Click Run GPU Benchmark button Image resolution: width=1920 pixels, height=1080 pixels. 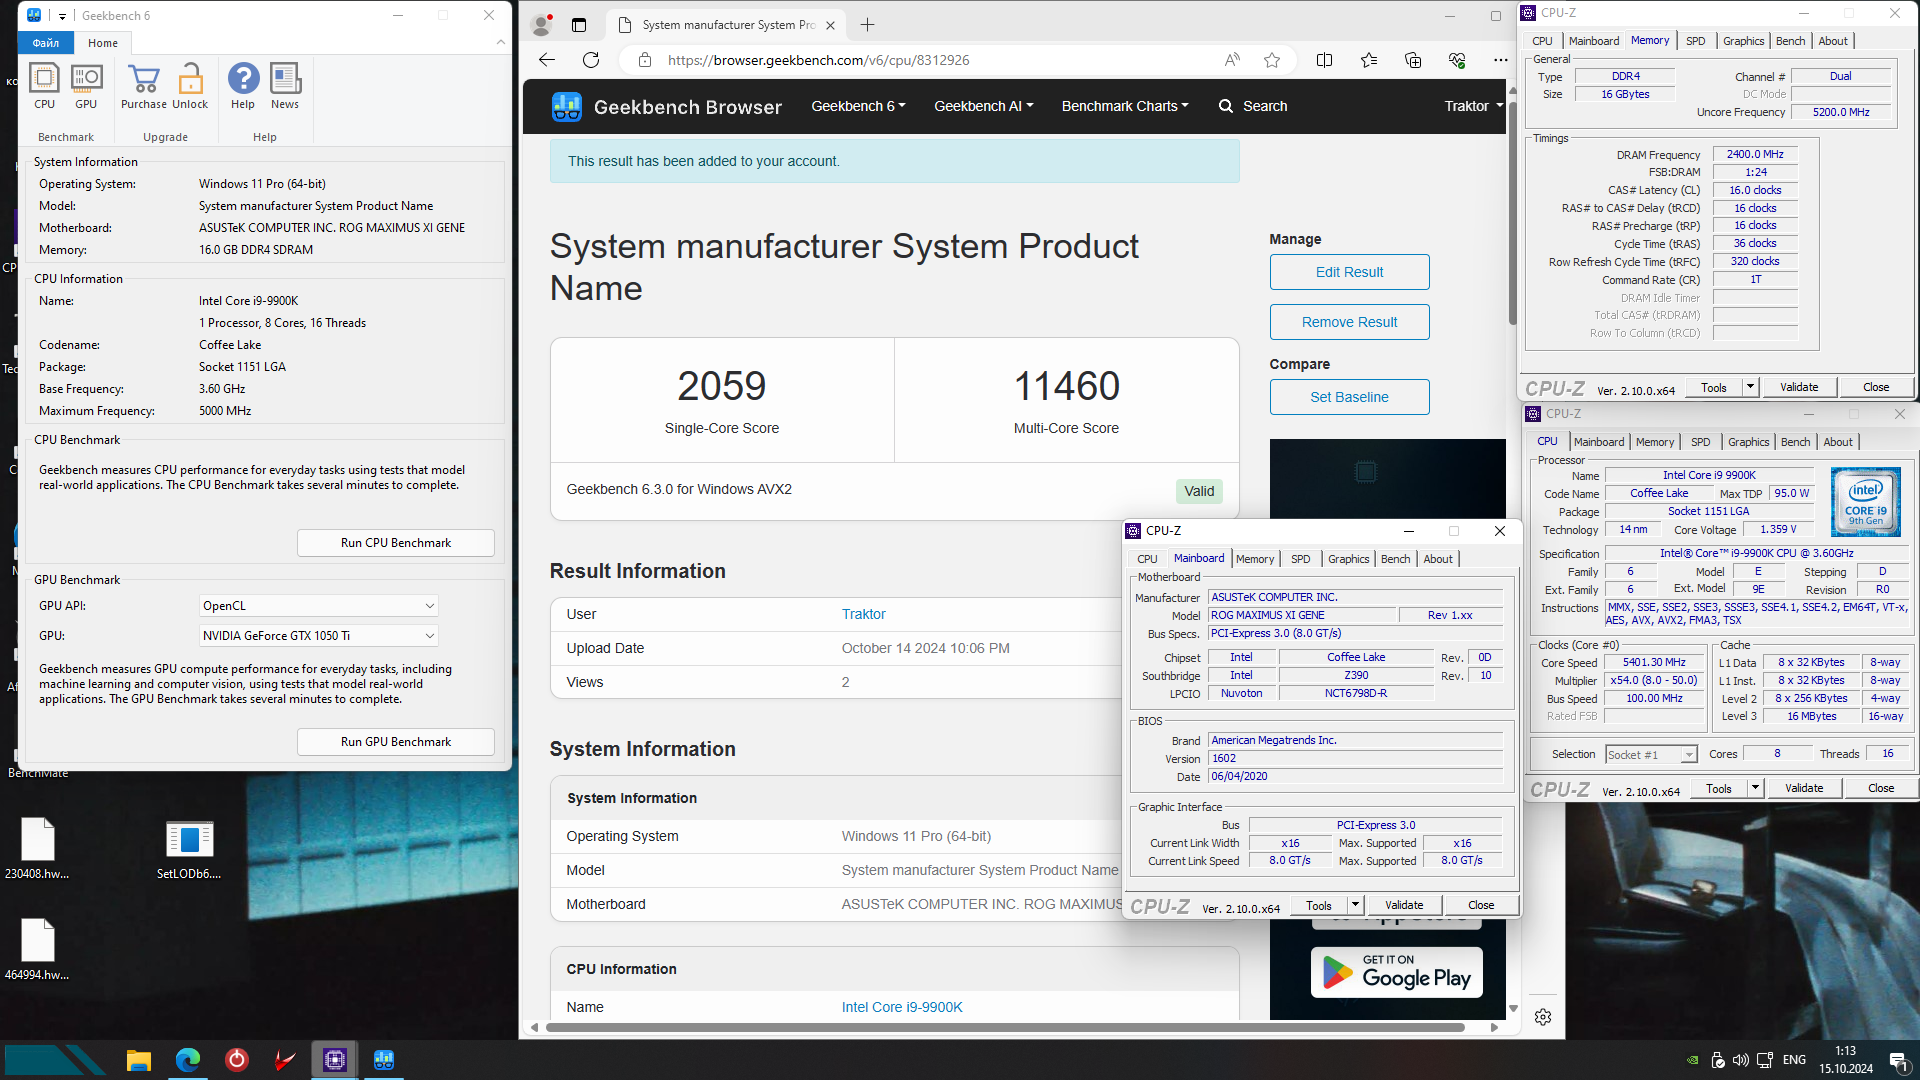pyautogui.click(x=395, y=742)
